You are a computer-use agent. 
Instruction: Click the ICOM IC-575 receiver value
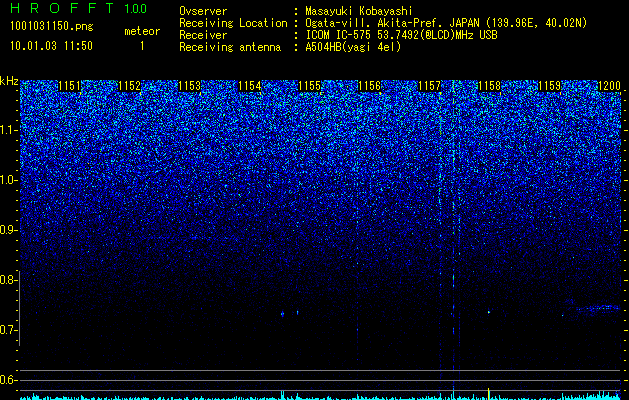point(401,35)
